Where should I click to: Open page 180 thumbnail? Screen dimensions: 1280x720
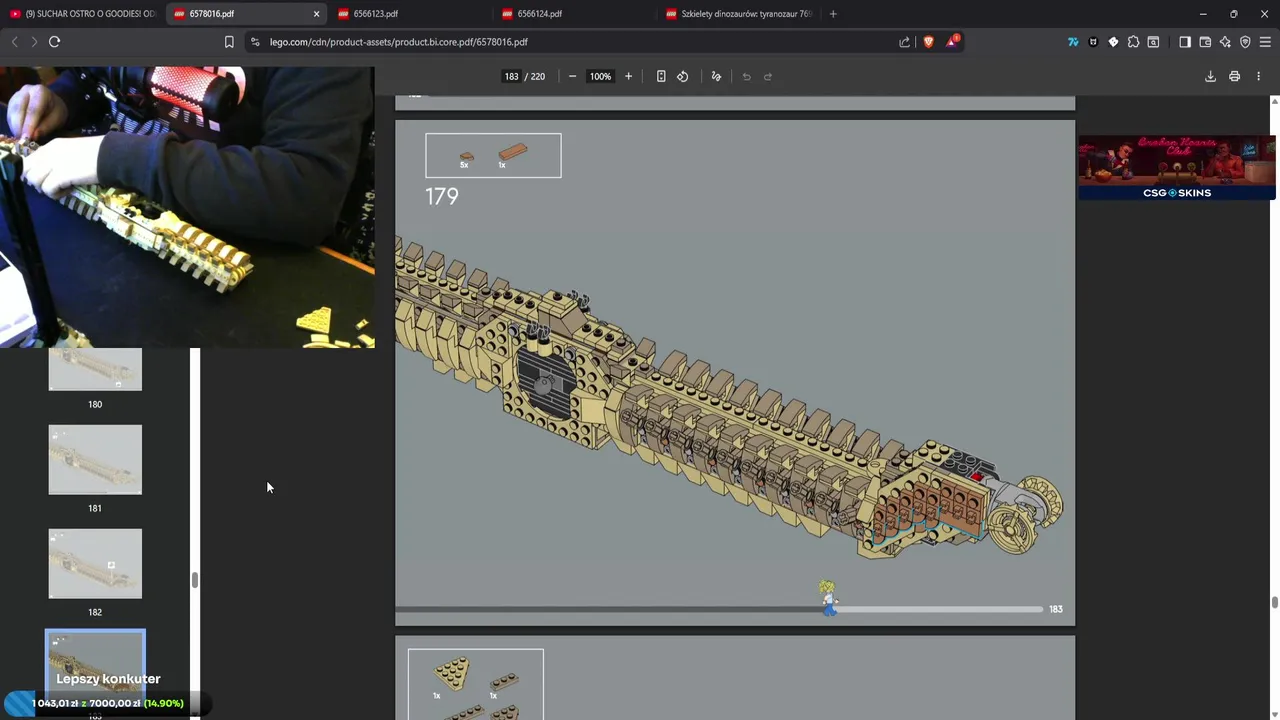point(95,370)
